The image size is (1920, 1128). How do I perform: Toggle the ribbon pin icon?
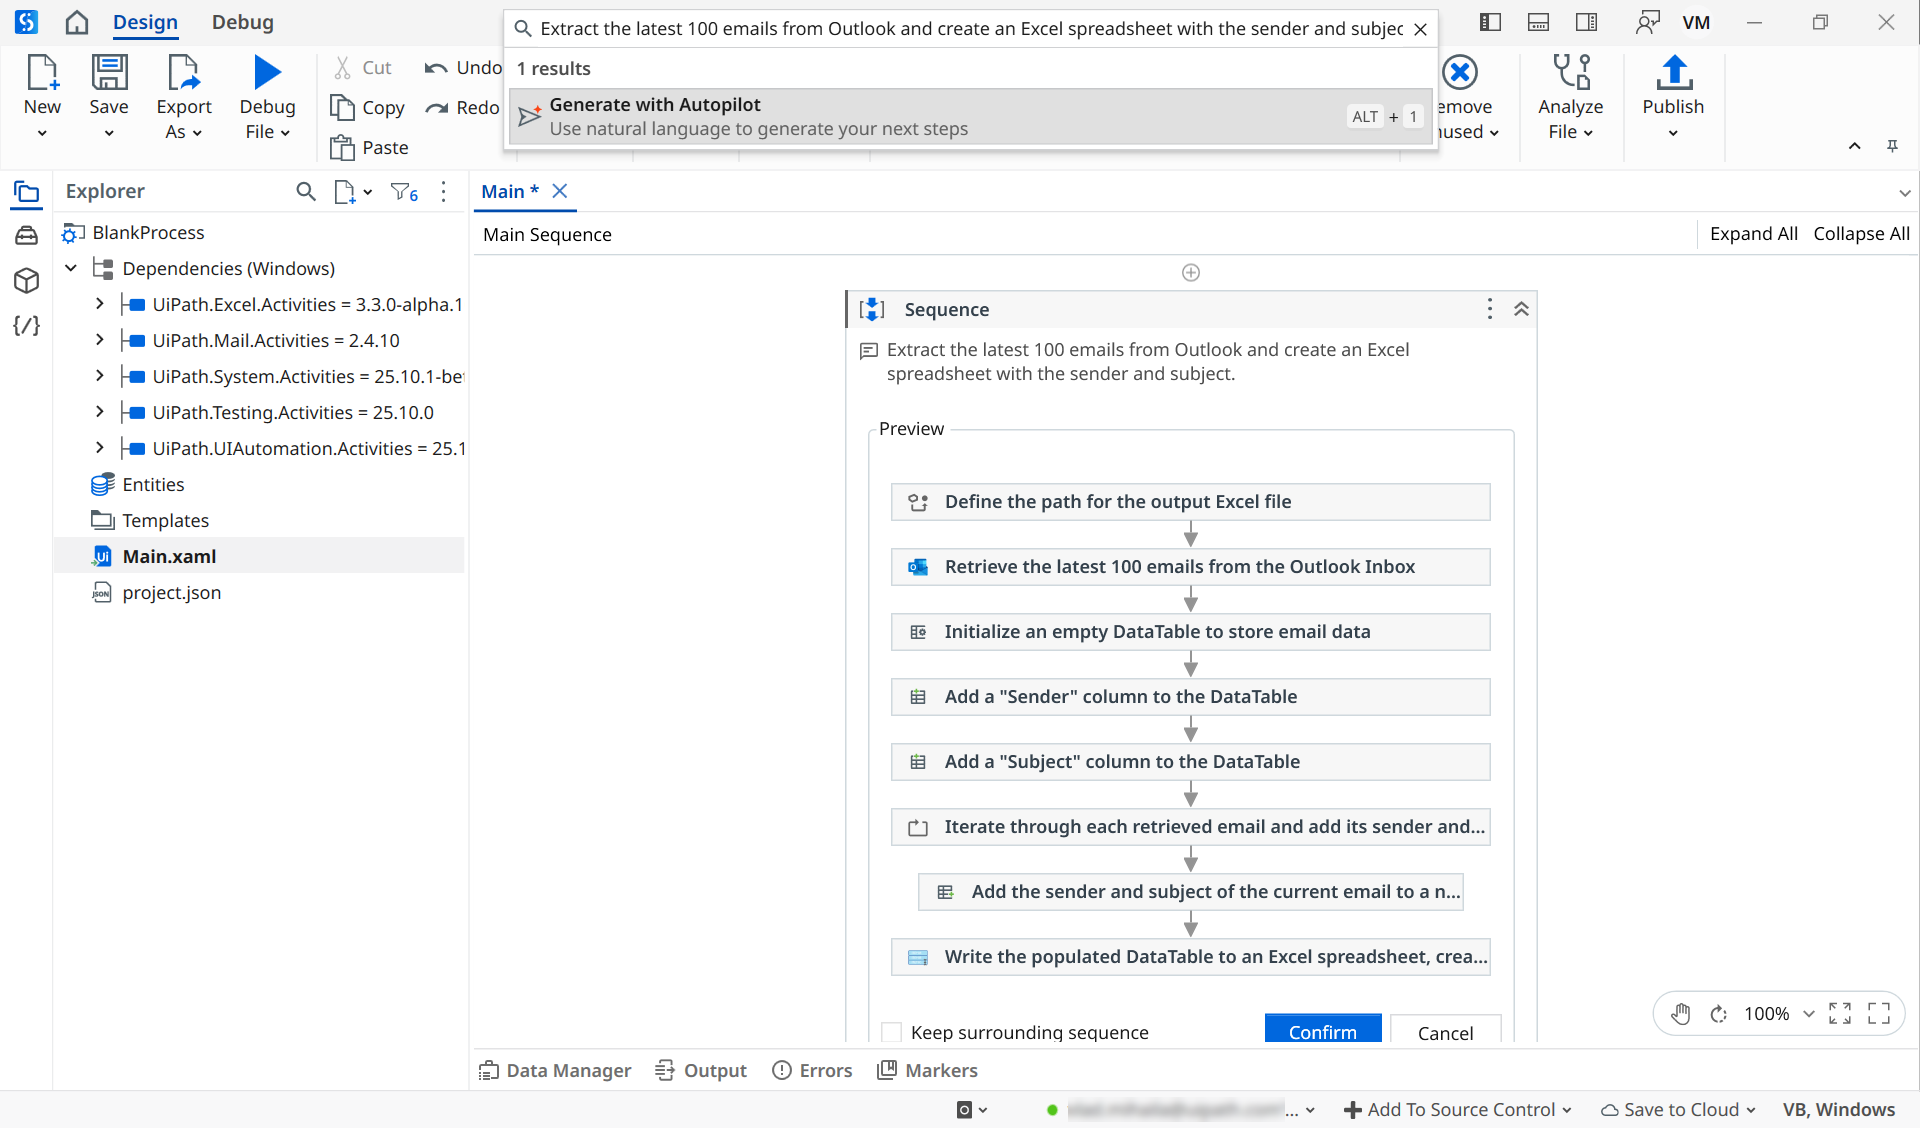pos(1892,146)
